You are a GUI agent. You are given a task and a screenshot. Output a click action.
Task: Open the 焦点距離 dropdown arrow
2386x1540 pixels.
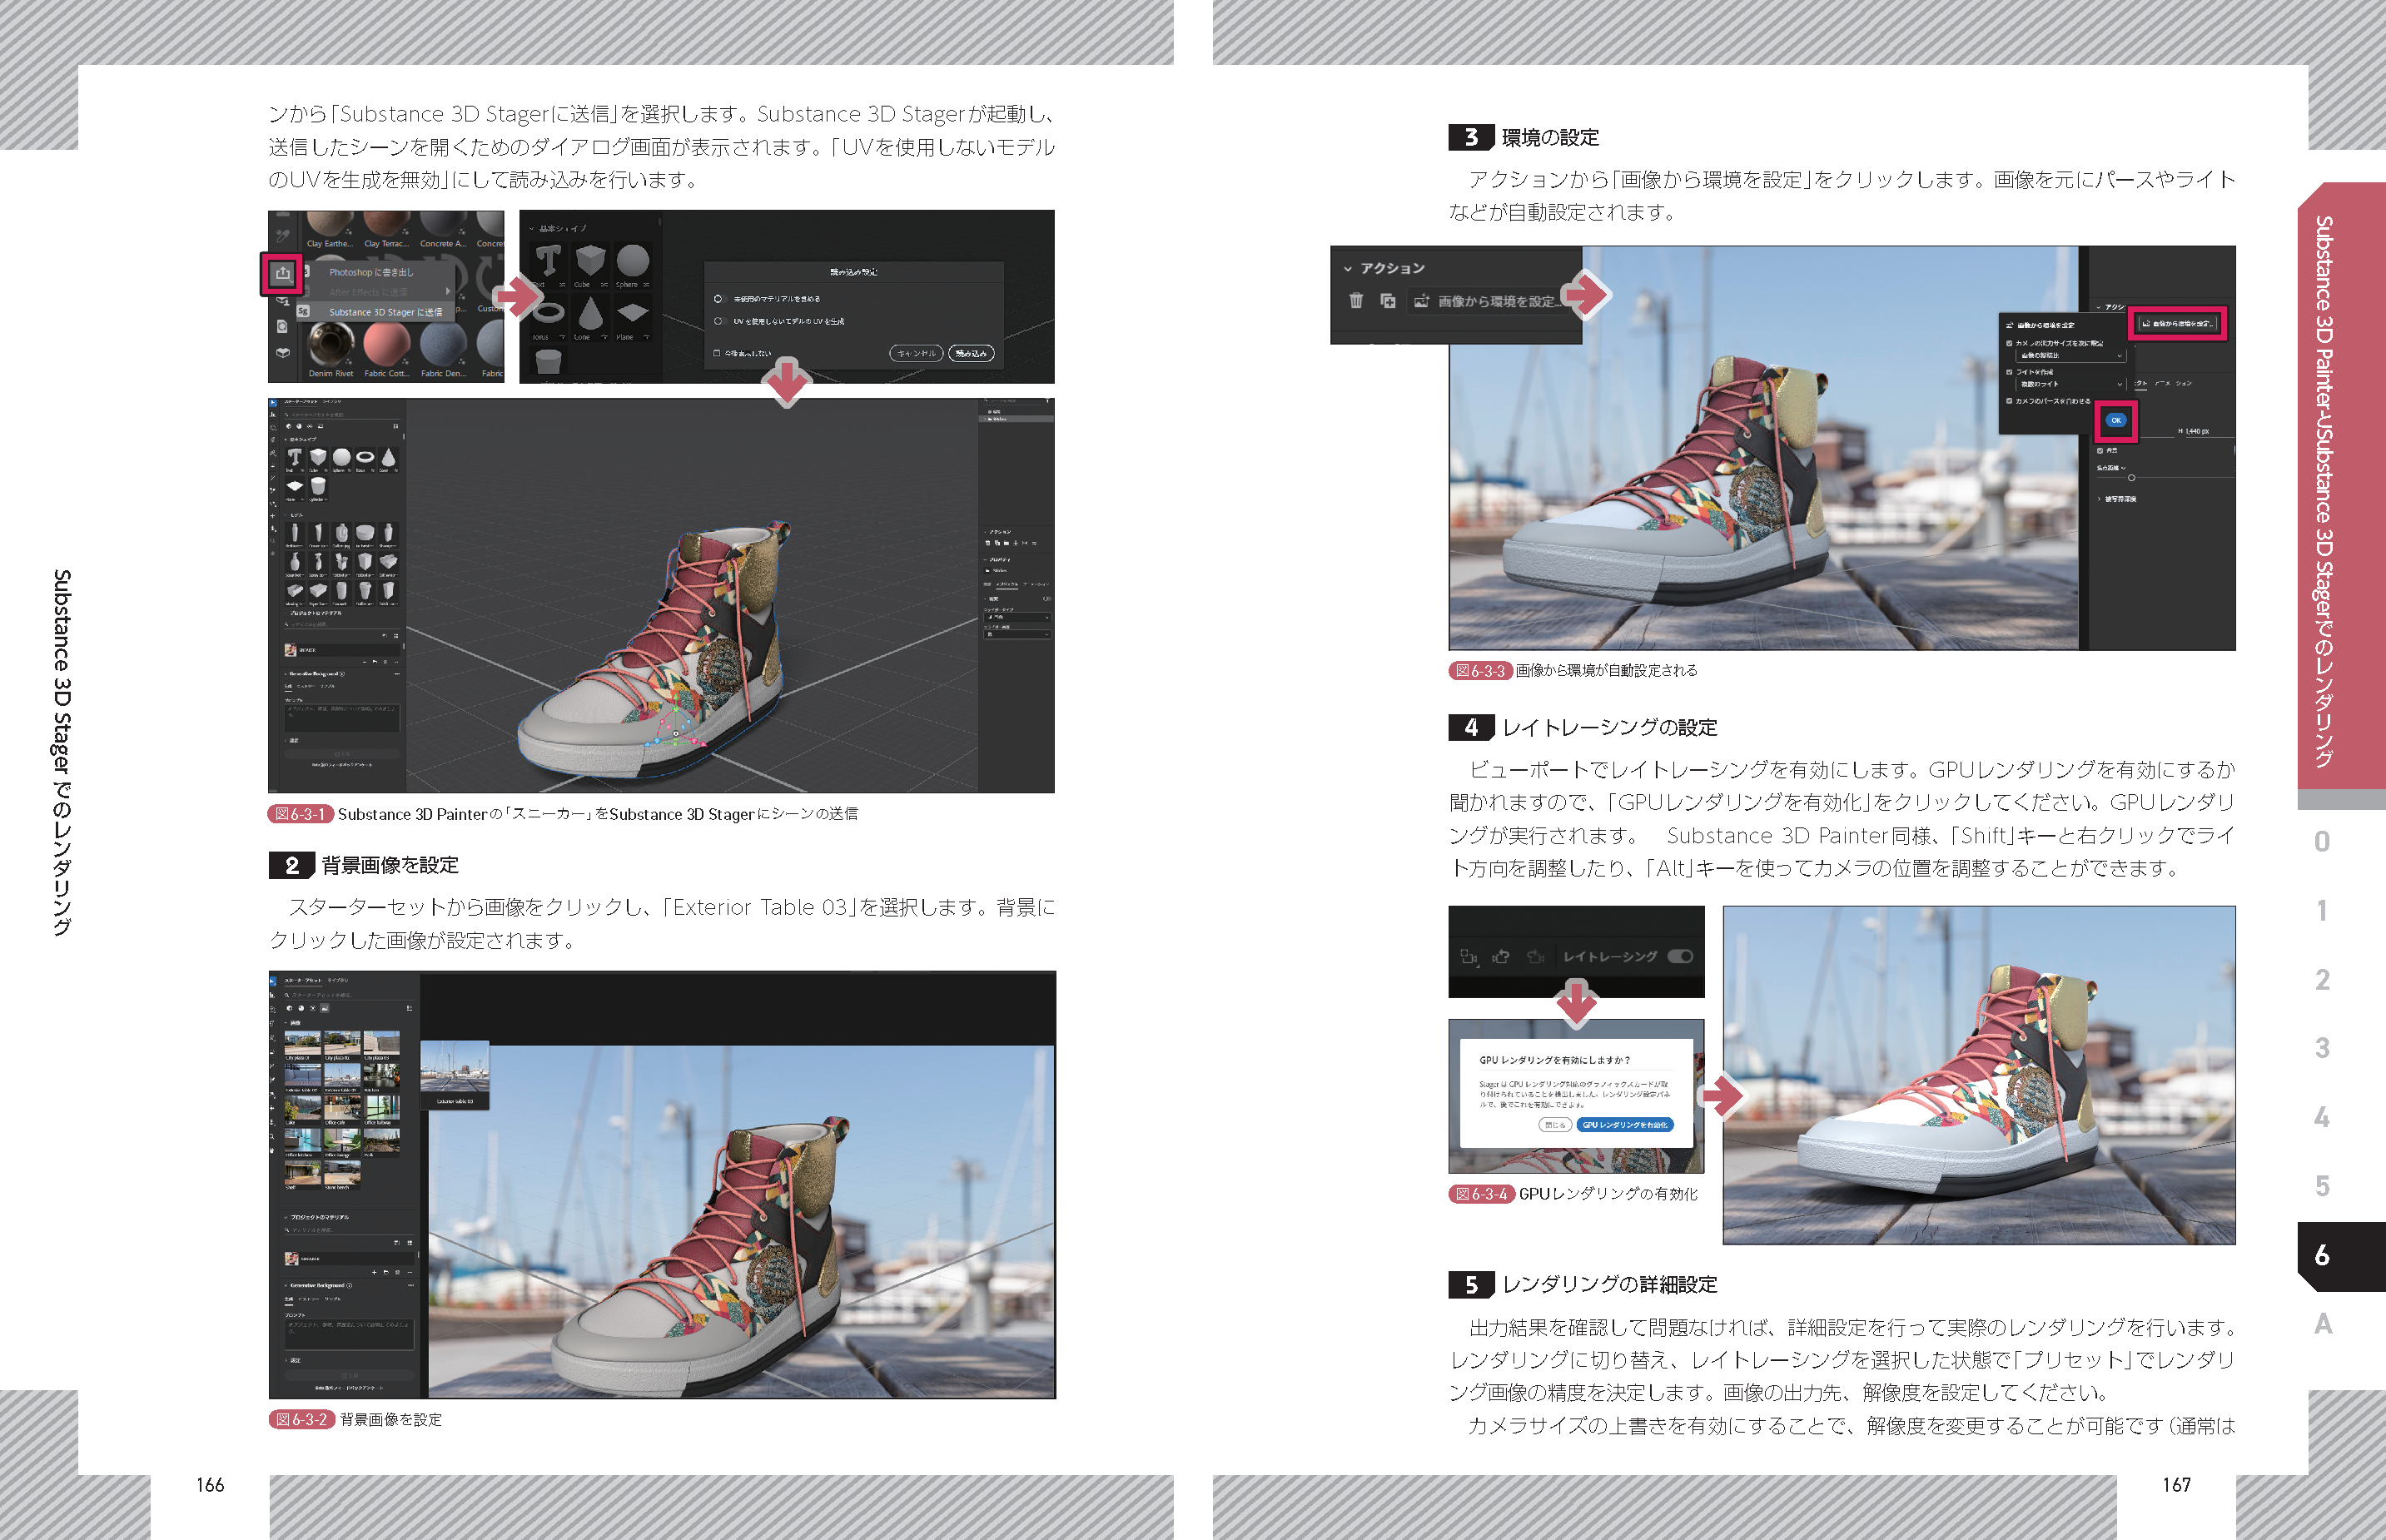point(2121,468)
